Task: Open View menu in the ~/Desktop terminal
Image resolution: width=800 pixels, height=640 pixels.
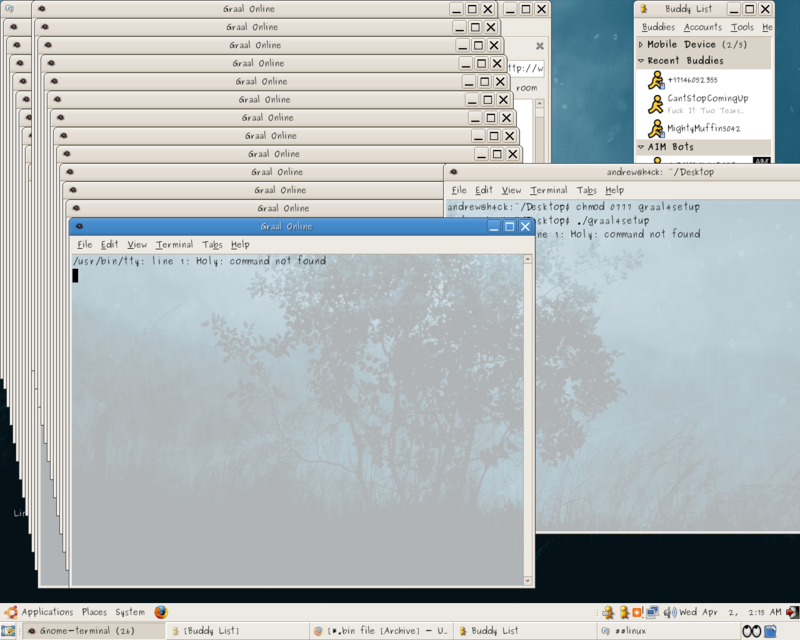Action: [x=511, y=190]
